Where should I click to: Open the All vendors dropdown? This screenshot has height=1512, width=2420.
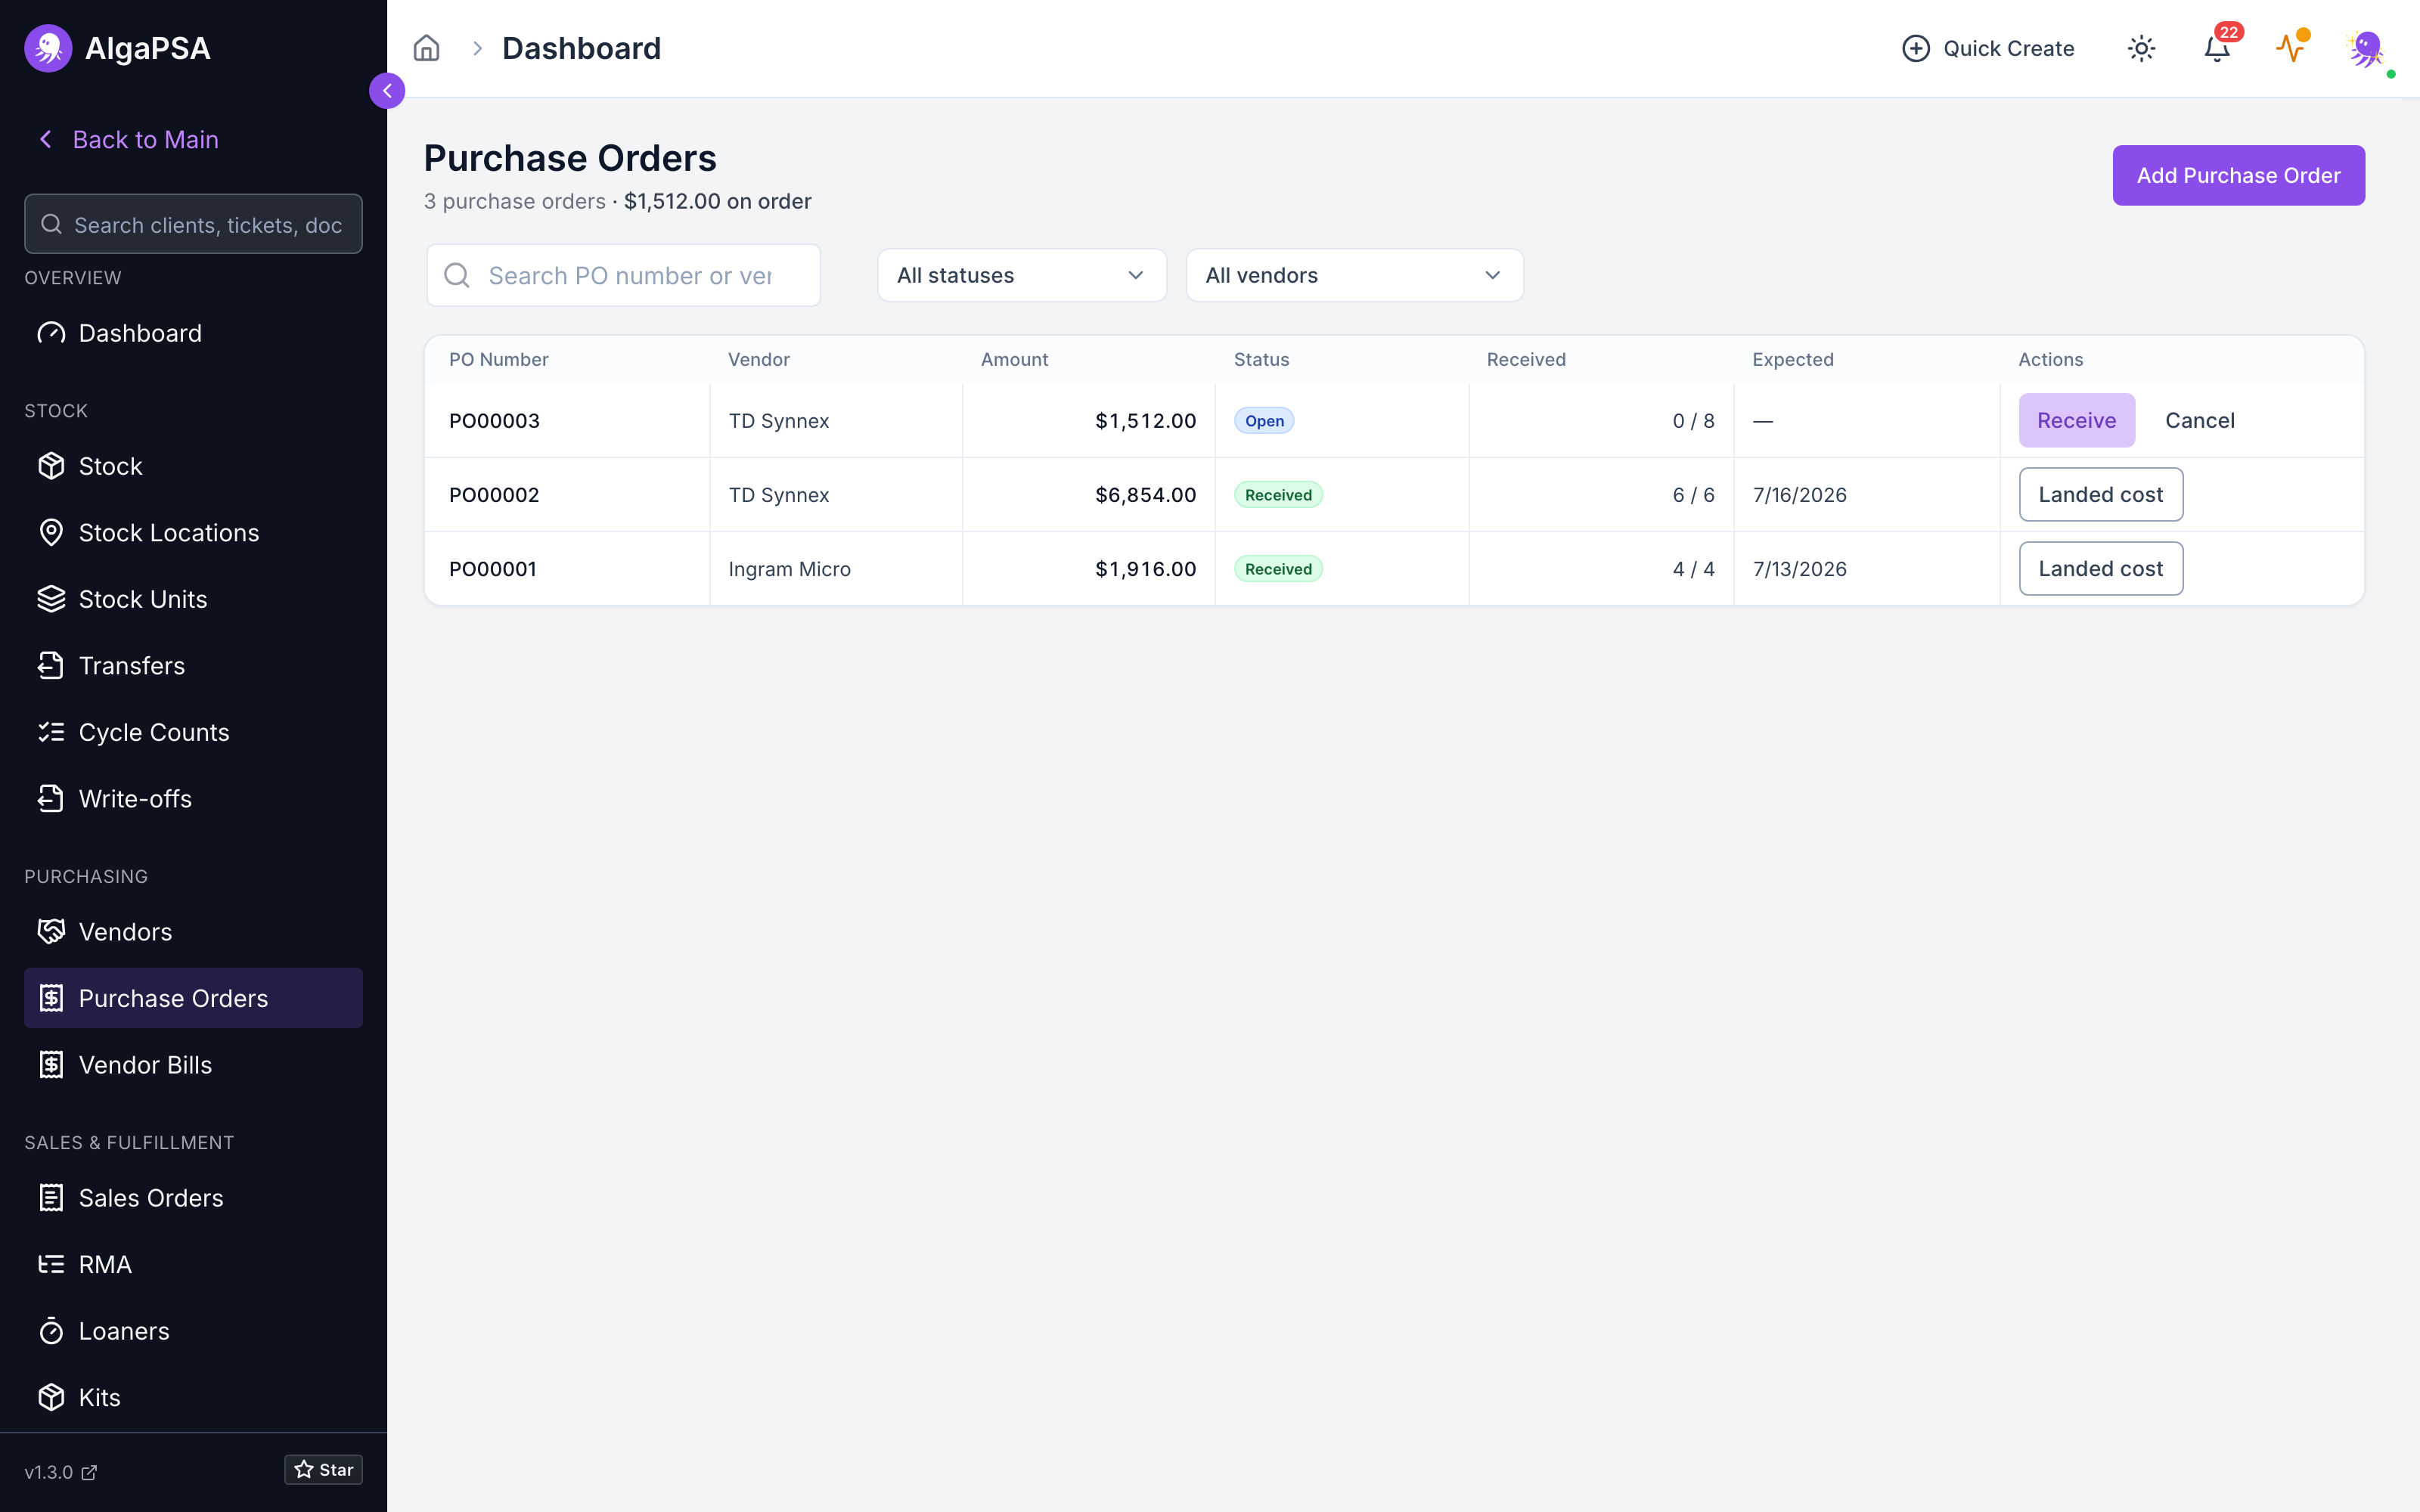(1354, 275)
